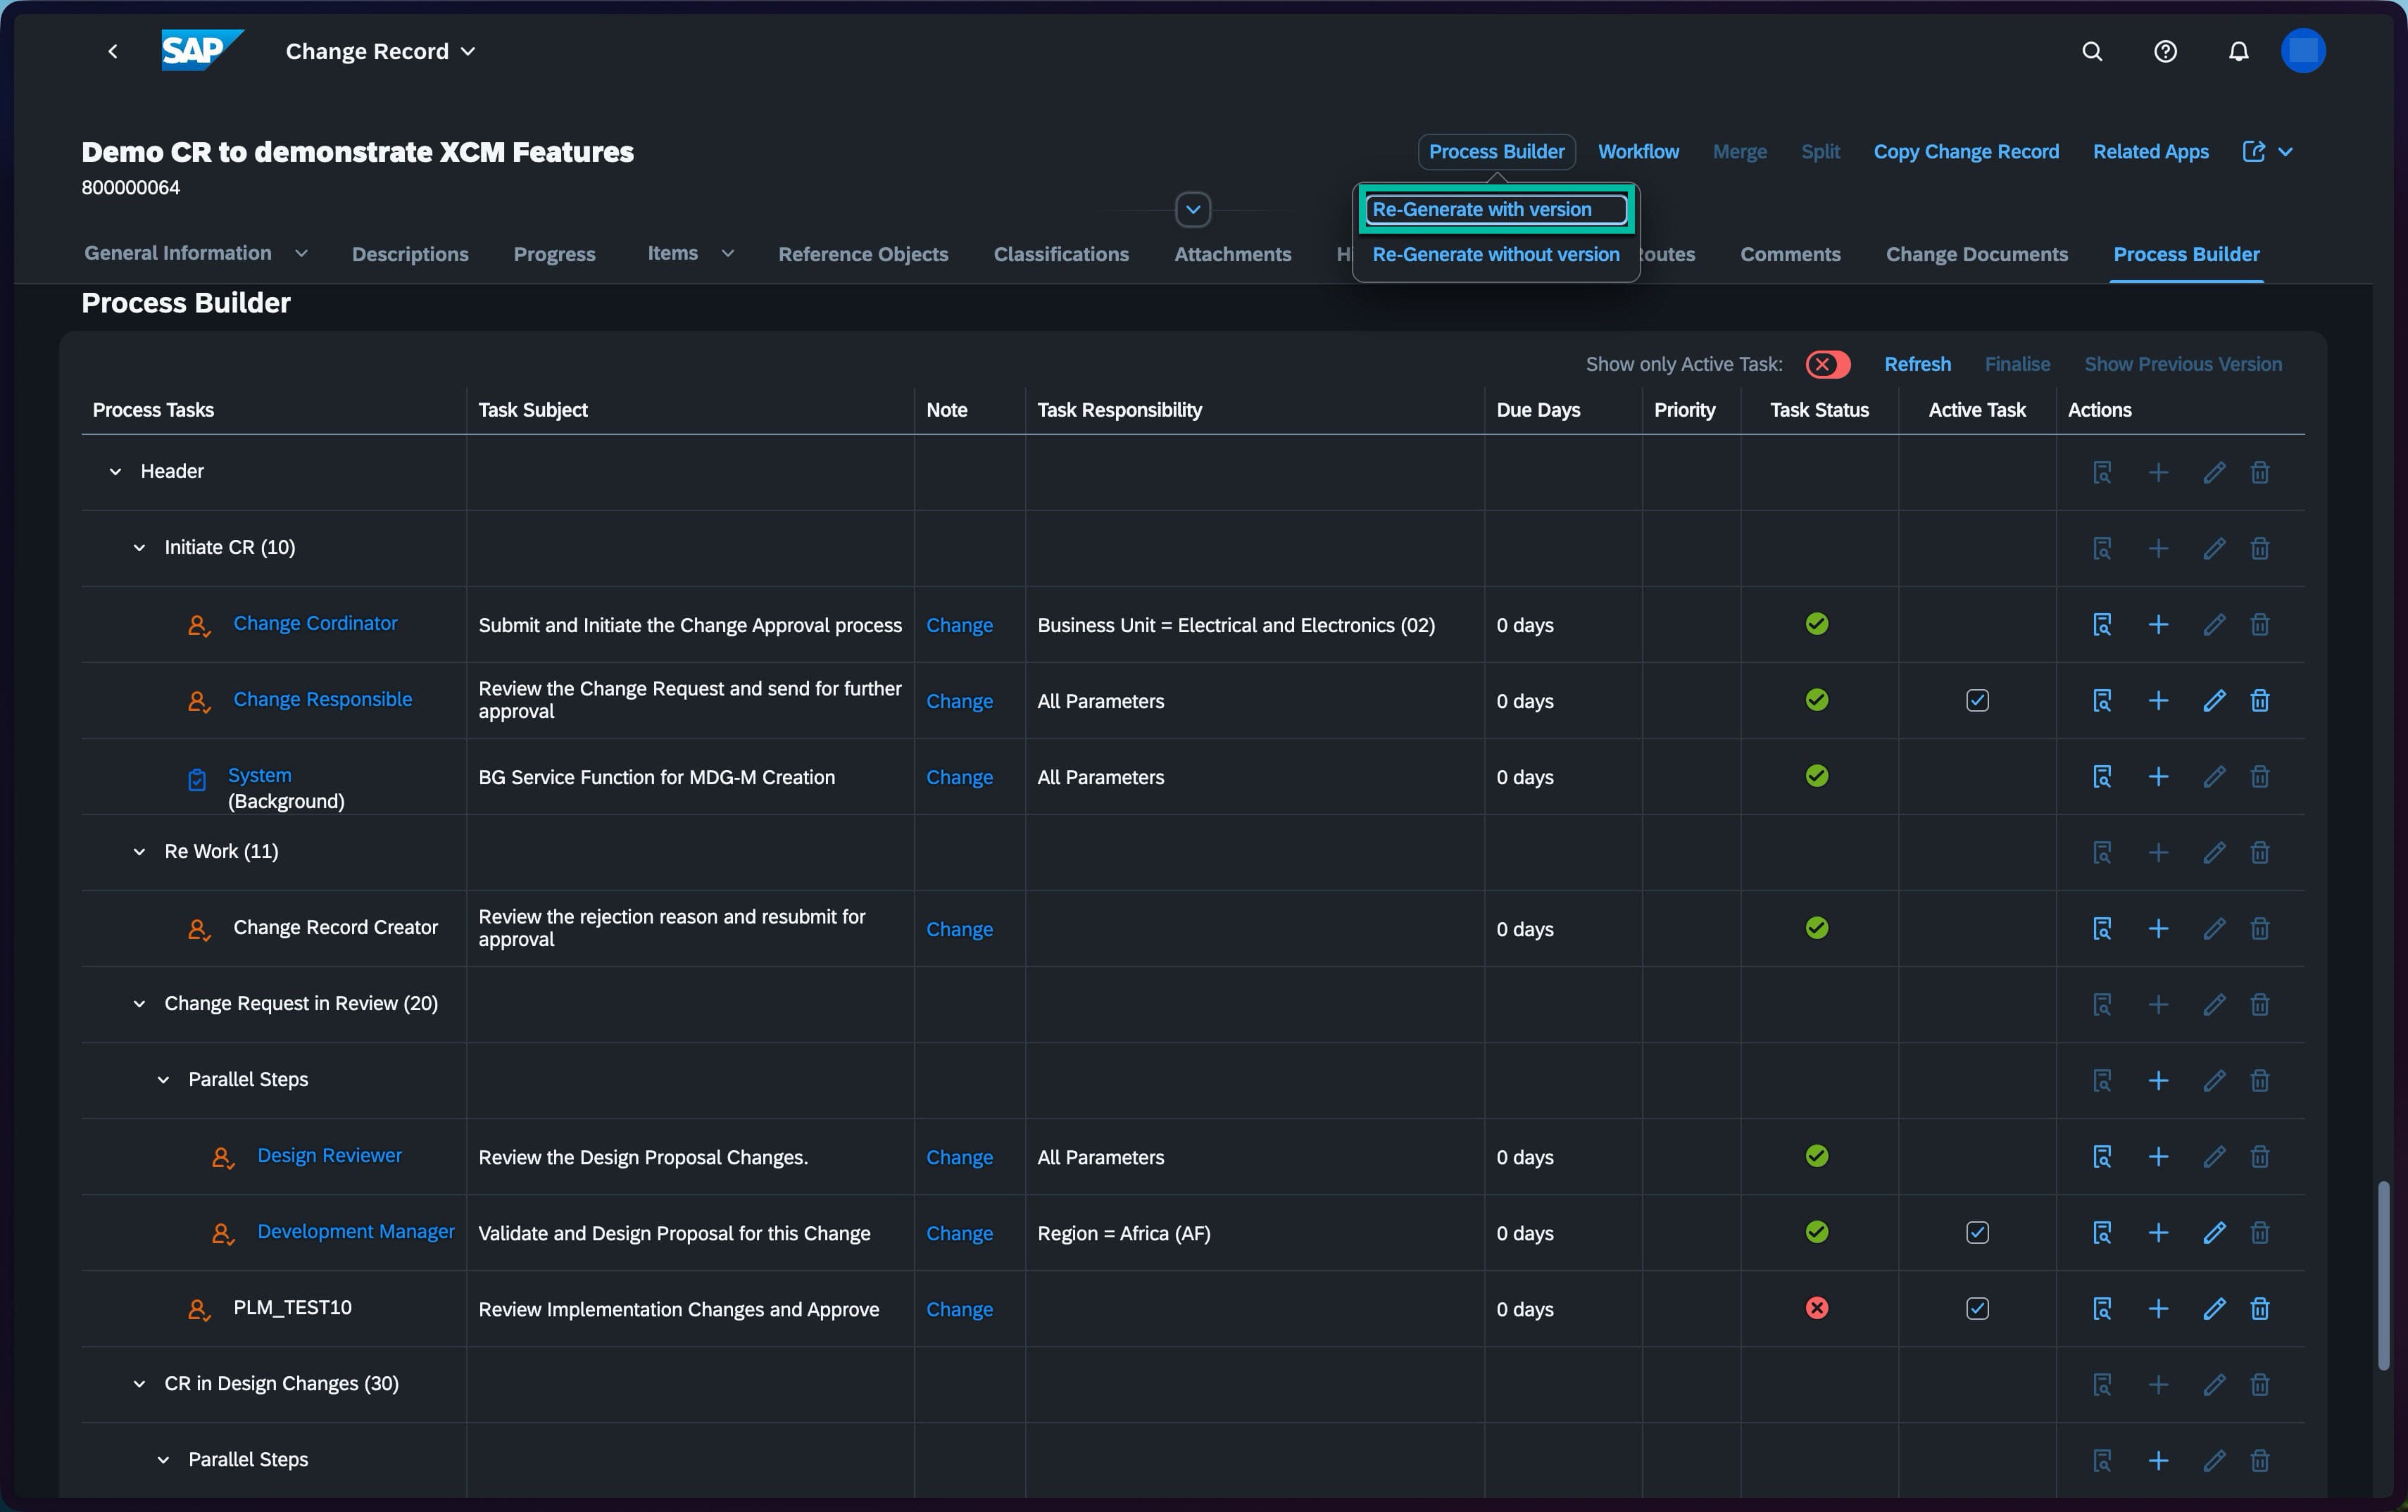Open the details icon for Design Reviewer
2408x1512 pixels.
pos(2102,1156)
